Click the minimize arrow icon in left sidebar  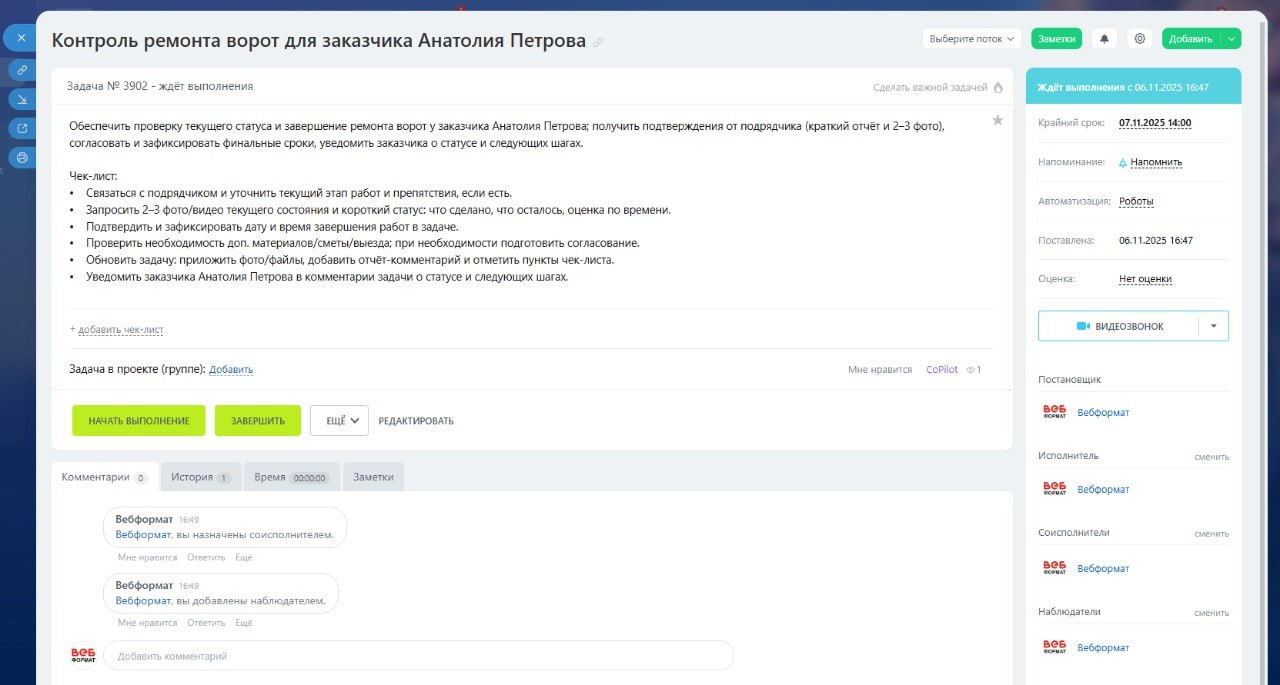(x=22, y=99)
